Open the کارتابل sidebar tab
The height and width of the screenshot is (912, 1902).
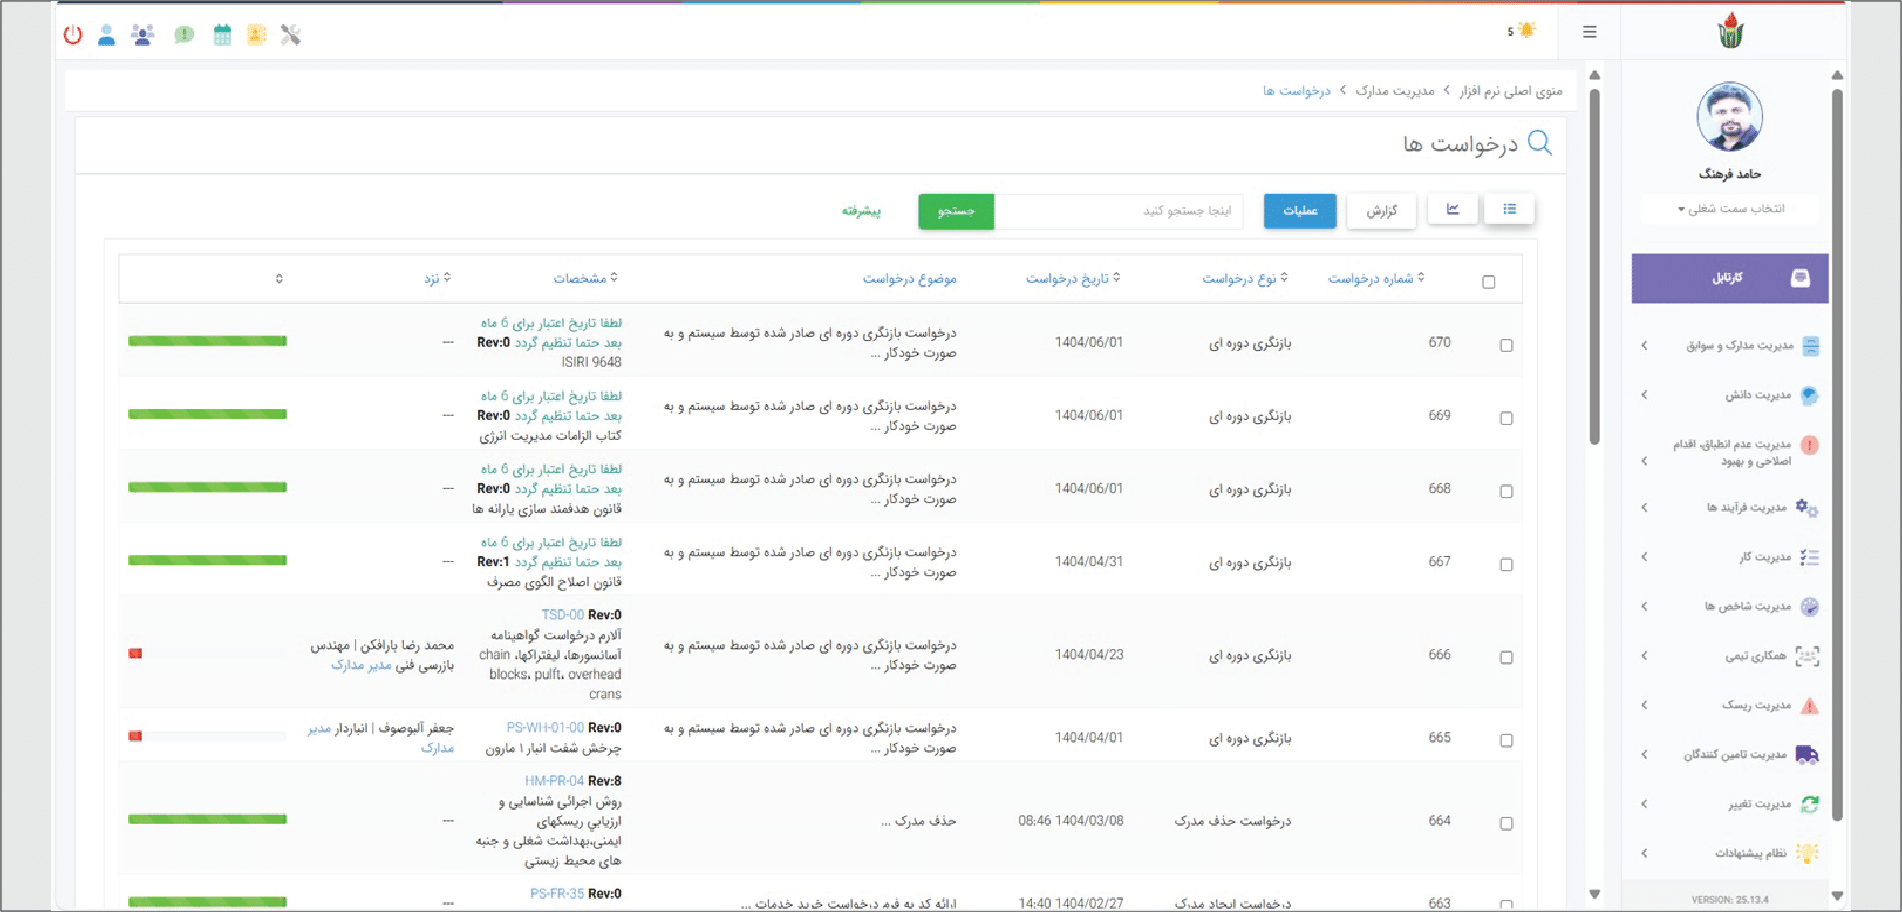click(x=1729, y=278)
